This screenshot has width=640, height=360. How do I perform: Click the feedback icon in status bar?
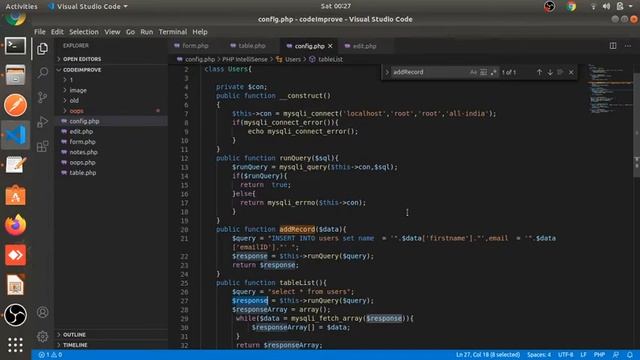pos(616,355)
